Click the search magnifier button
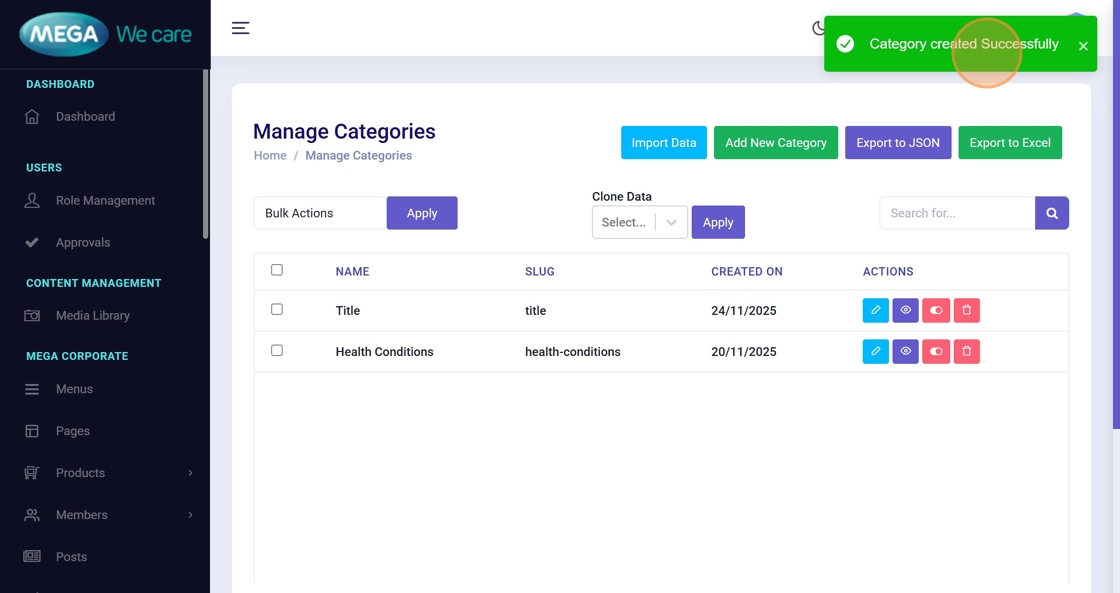This screenshot has width=1120, height=593. pos(1051,213)
